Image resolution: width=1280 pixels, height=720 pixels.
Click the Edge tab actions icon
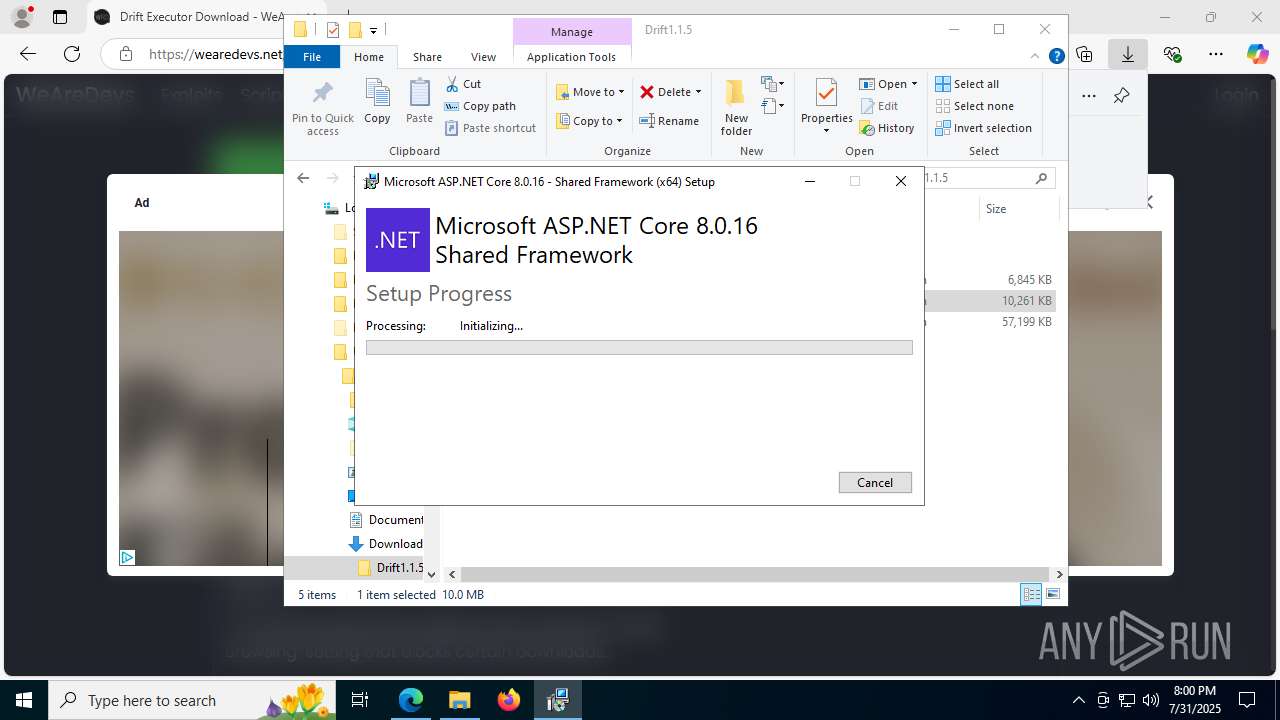coord(60,17)
